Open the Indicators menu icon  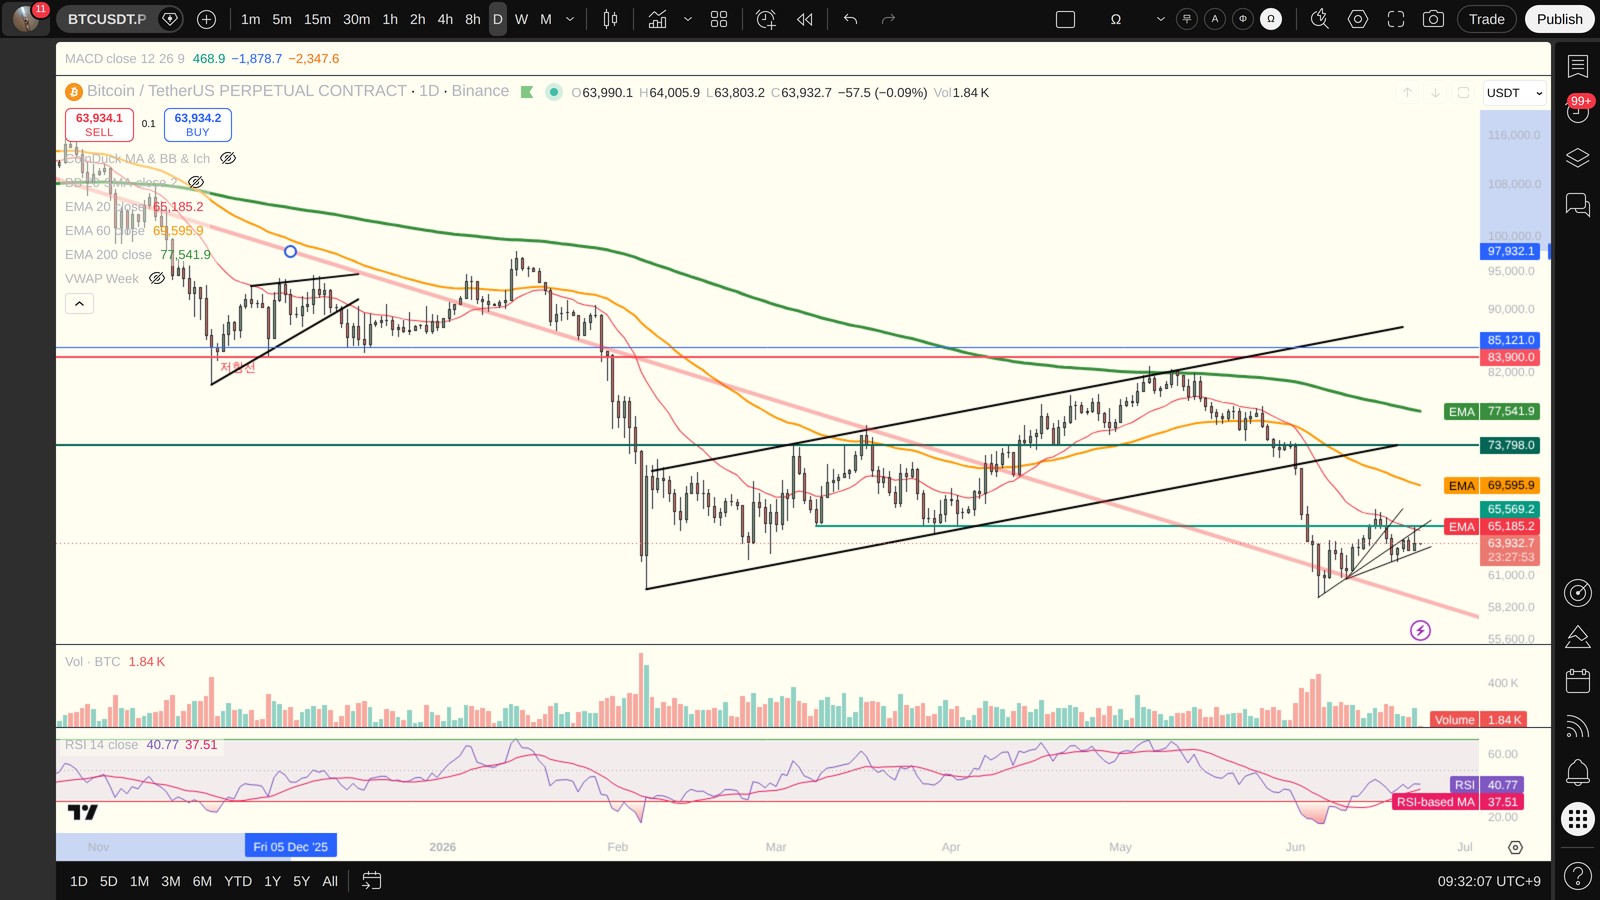coord(657,19)
